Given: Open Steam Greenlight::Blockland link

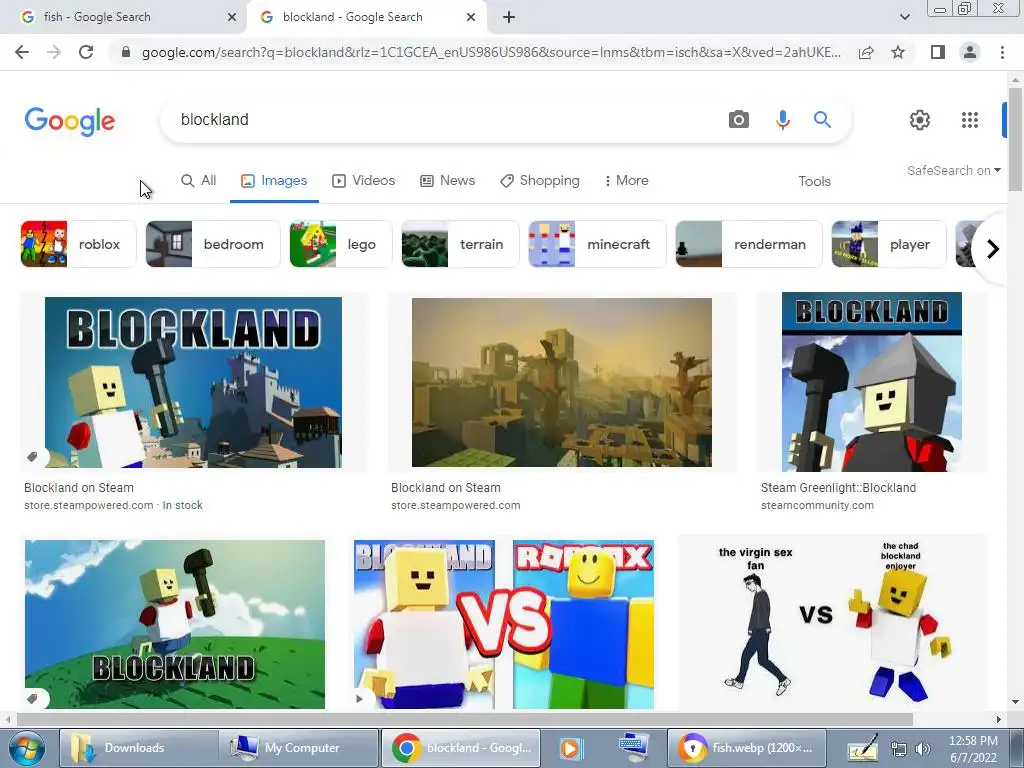Looking at the screenshot, I should click(x=839, y=488).
